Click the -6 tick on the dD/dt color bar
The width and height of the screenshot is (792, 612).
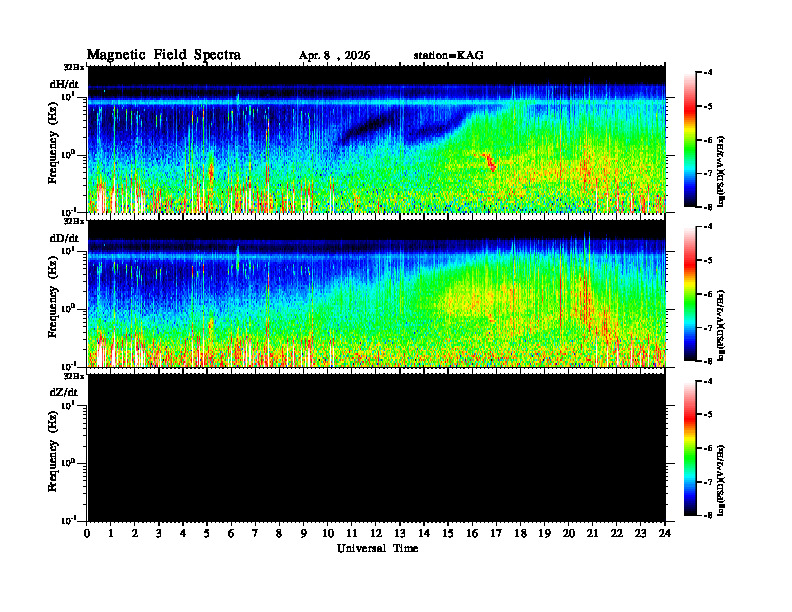point(708,294)
